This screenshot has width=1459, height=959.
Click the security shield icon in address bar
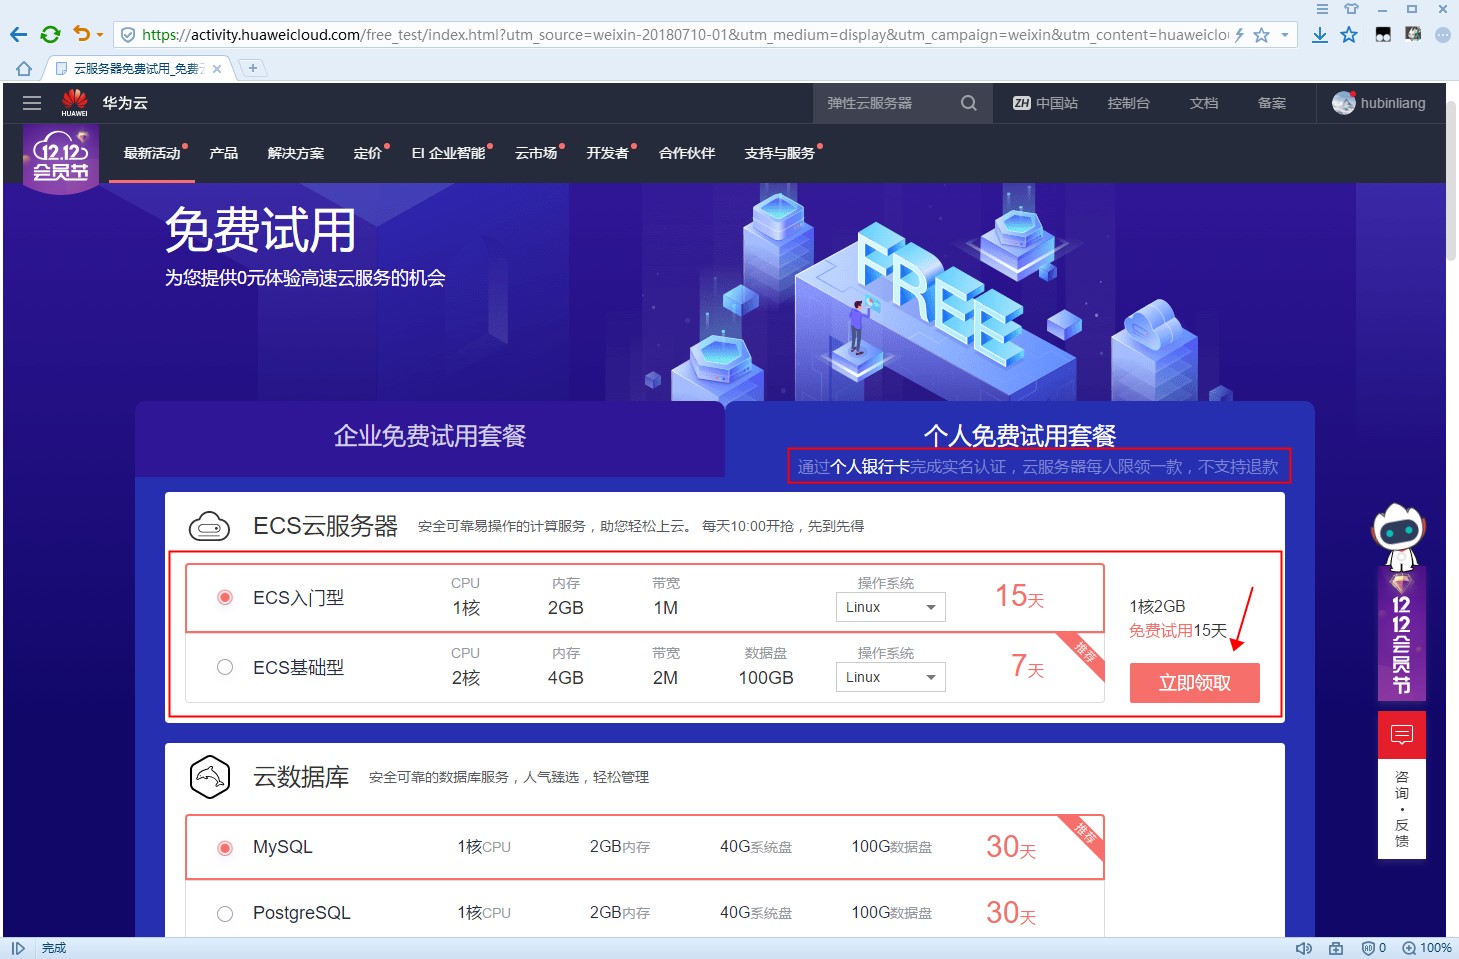point(128,35)
